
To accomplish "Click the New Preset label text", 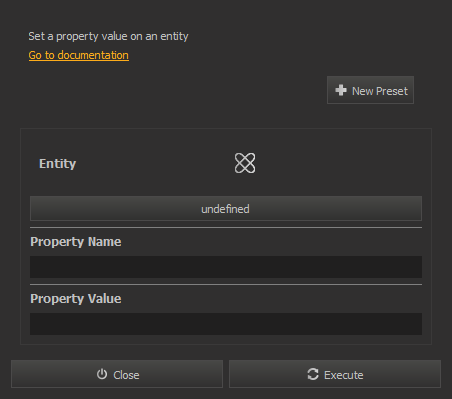I will [380, 91].
